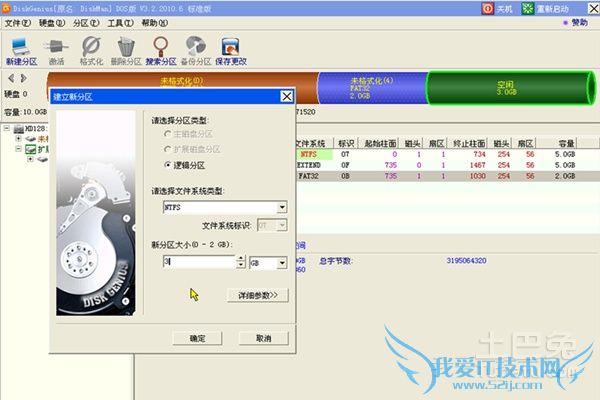600x400 pixels.
Task: Click total bytes value 3195064320
Action: pyautogui.click(x=466, y=261)
